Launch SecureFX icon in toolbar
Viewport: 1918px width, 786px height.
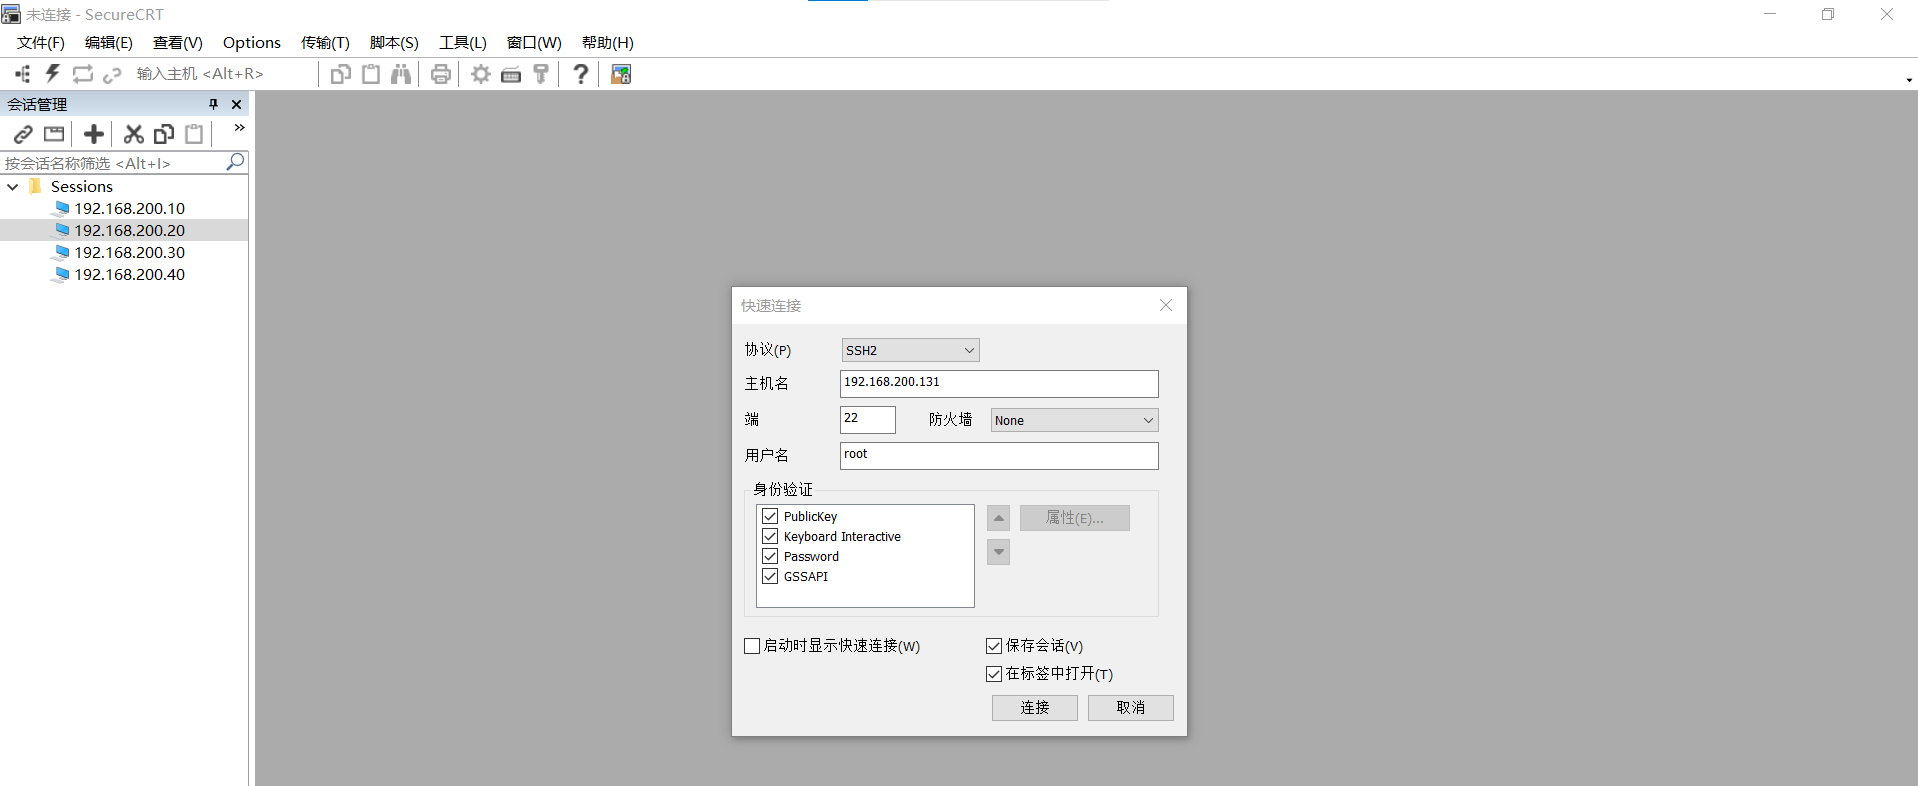tap(621, 74)
